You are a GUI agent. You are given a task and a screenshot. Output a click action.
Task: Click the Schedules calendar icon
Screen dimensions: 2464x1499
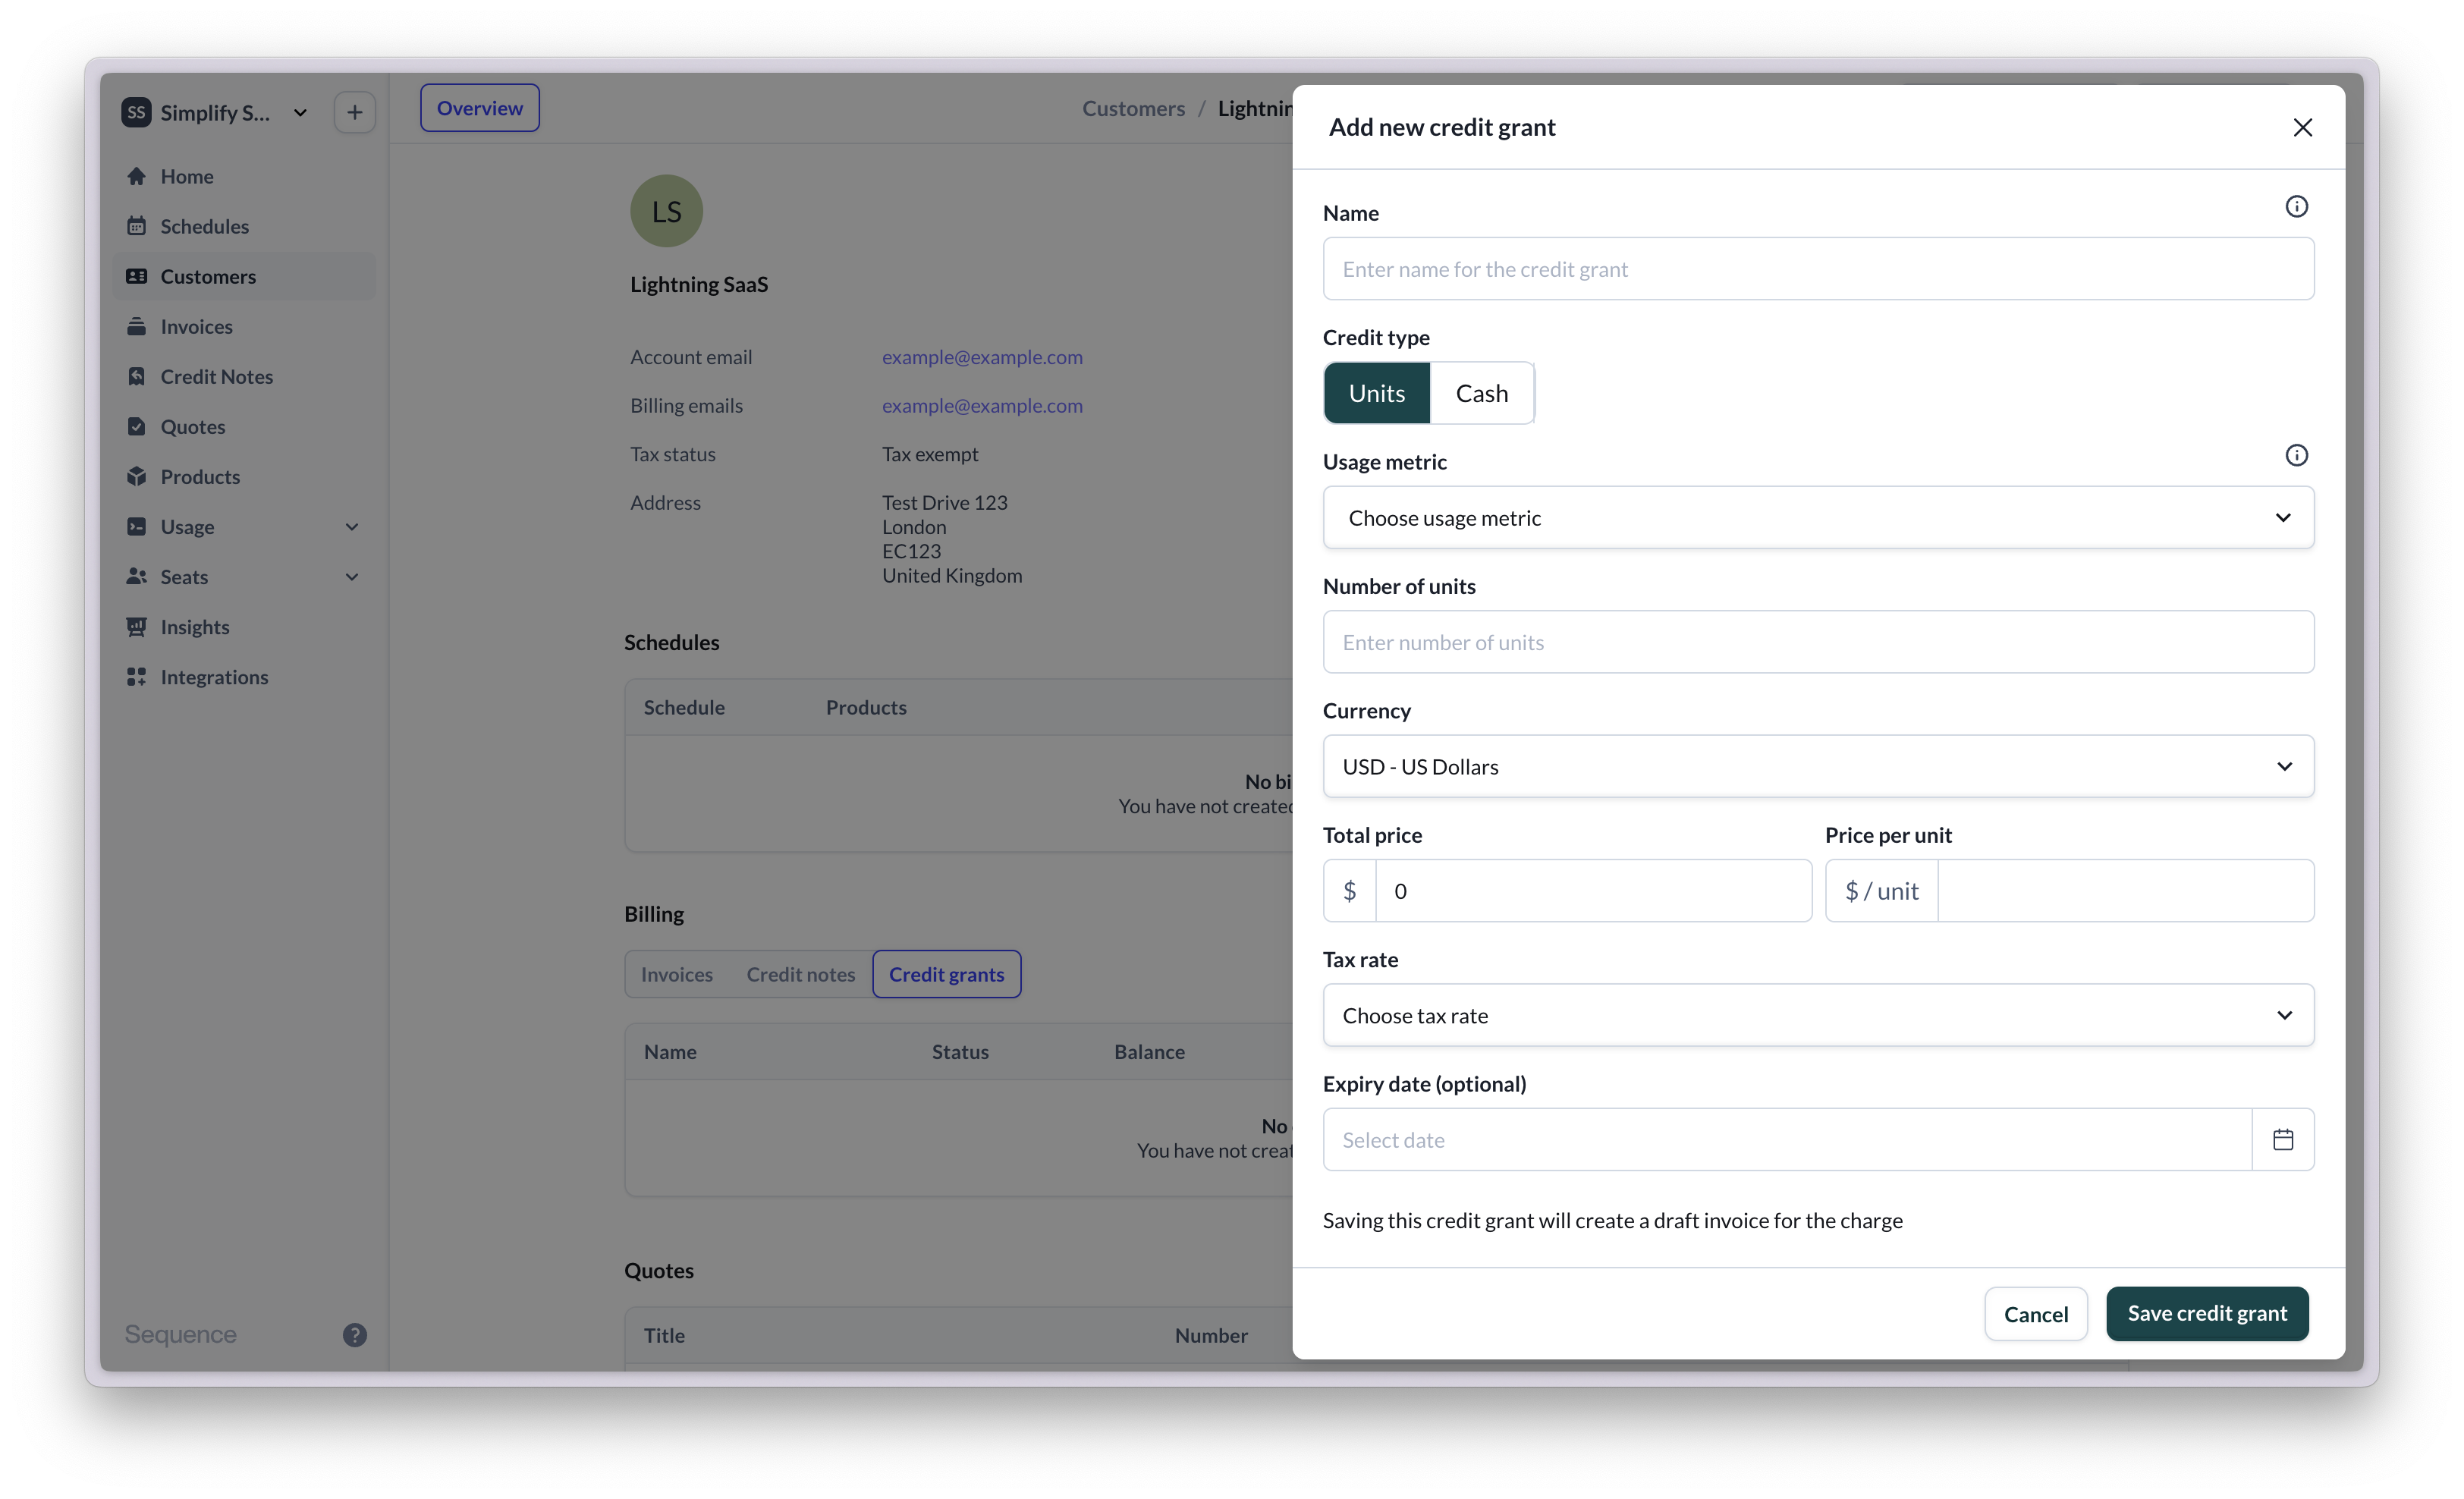coord(137,226)
